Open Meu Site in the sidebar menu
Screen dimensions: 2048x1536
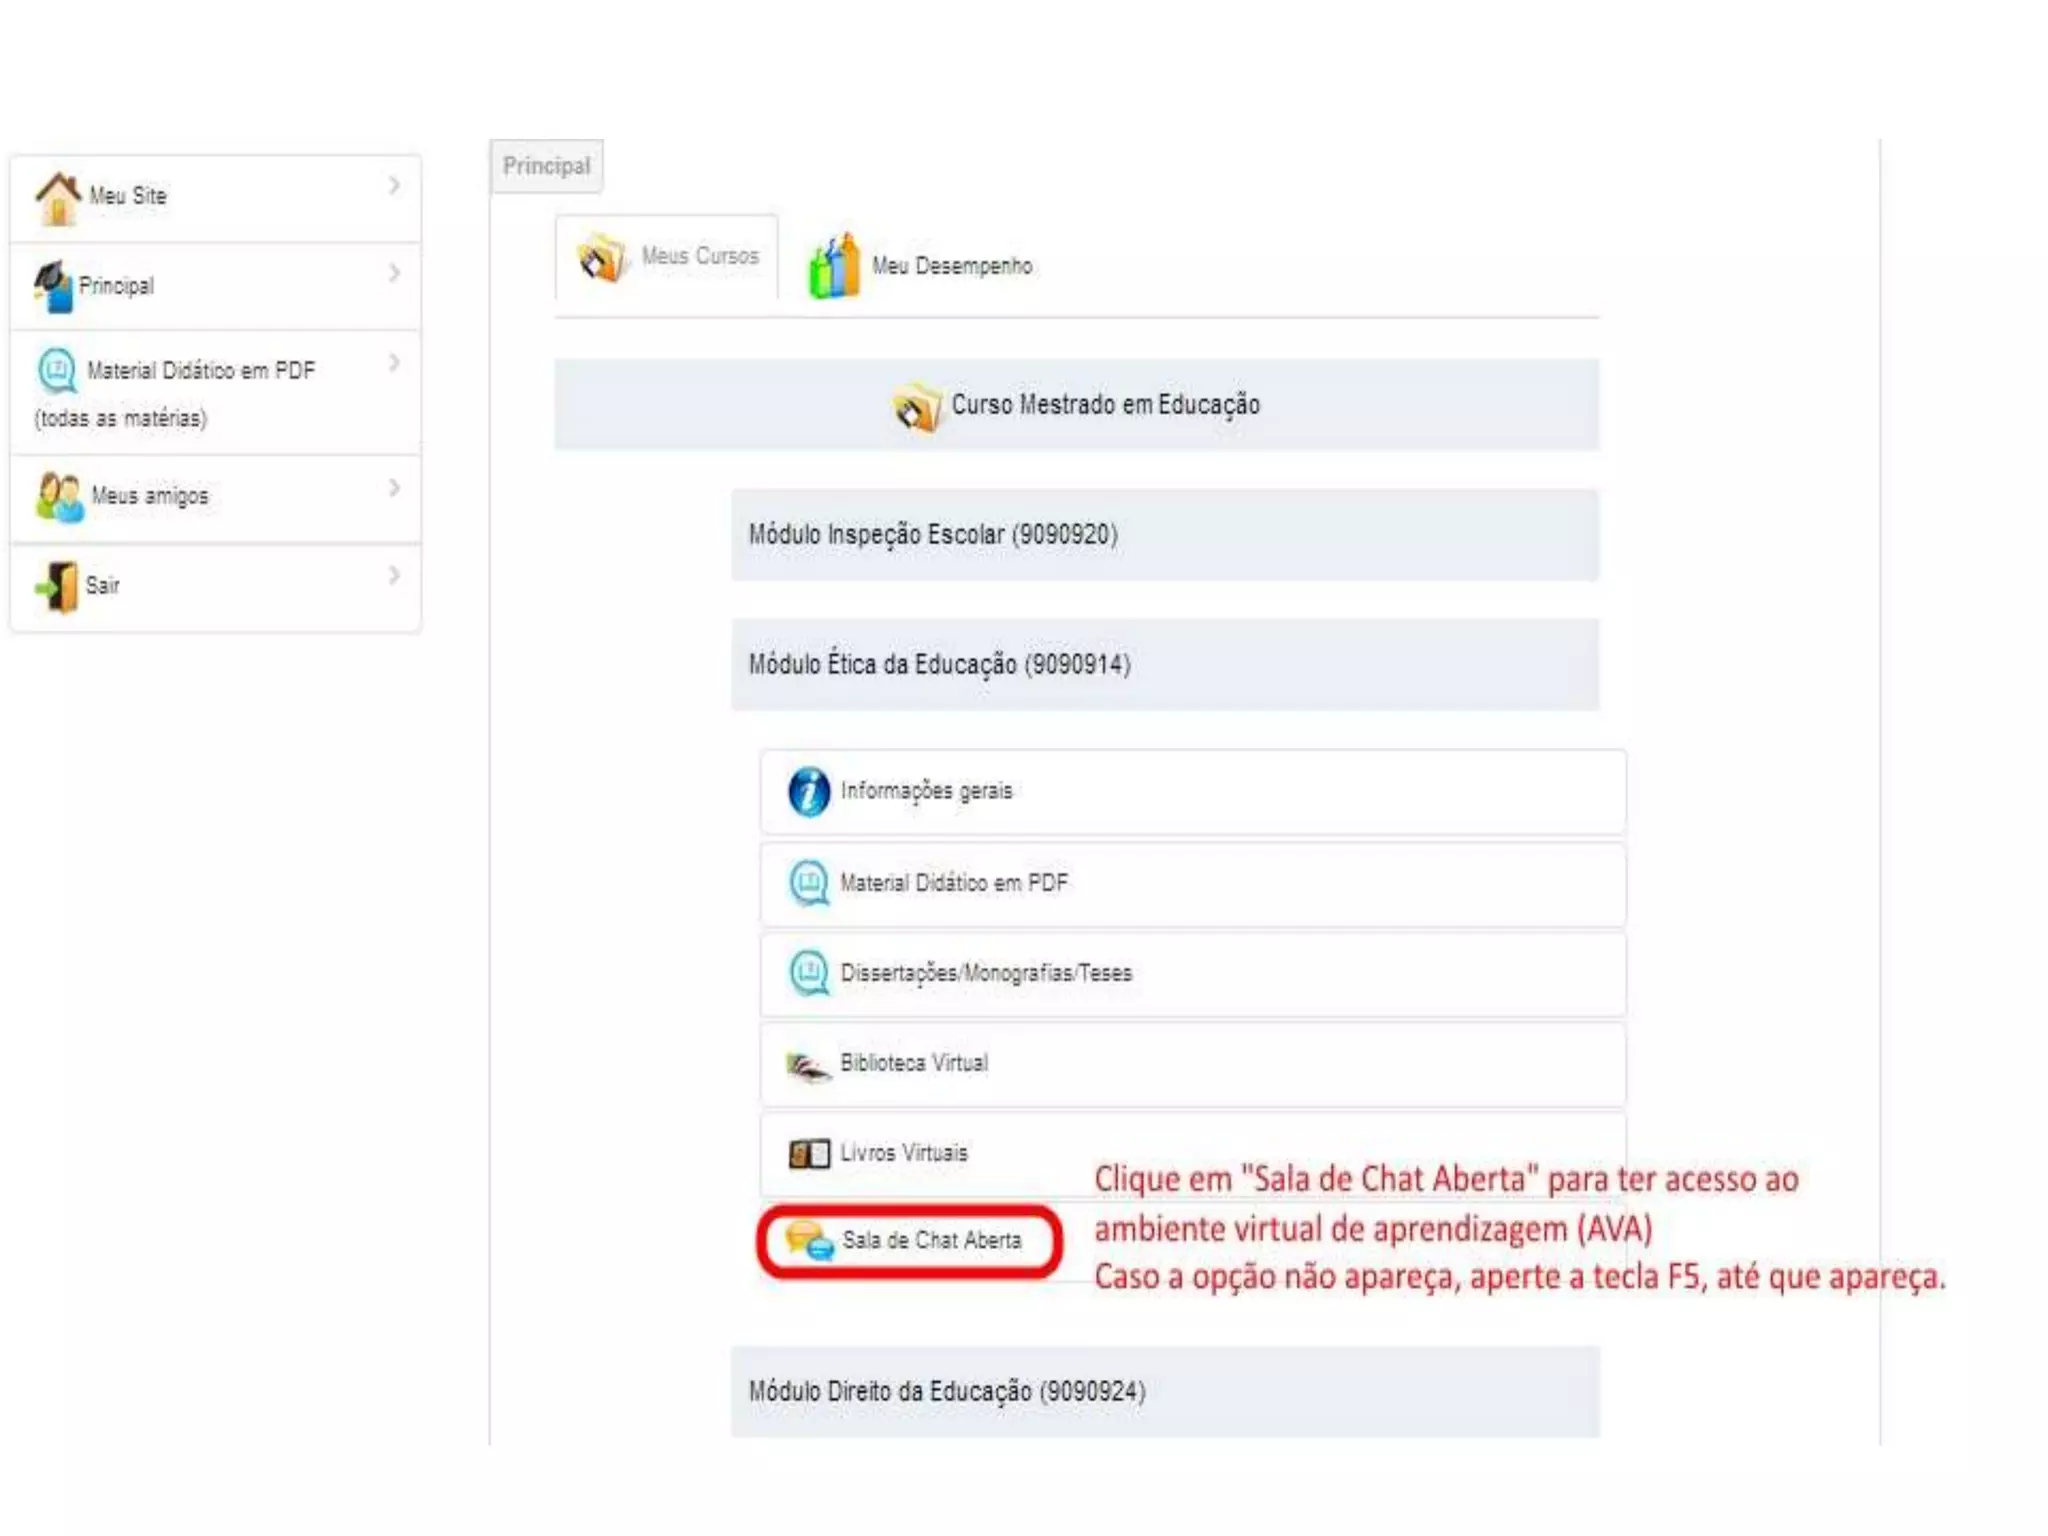click(x=215, y=198)
